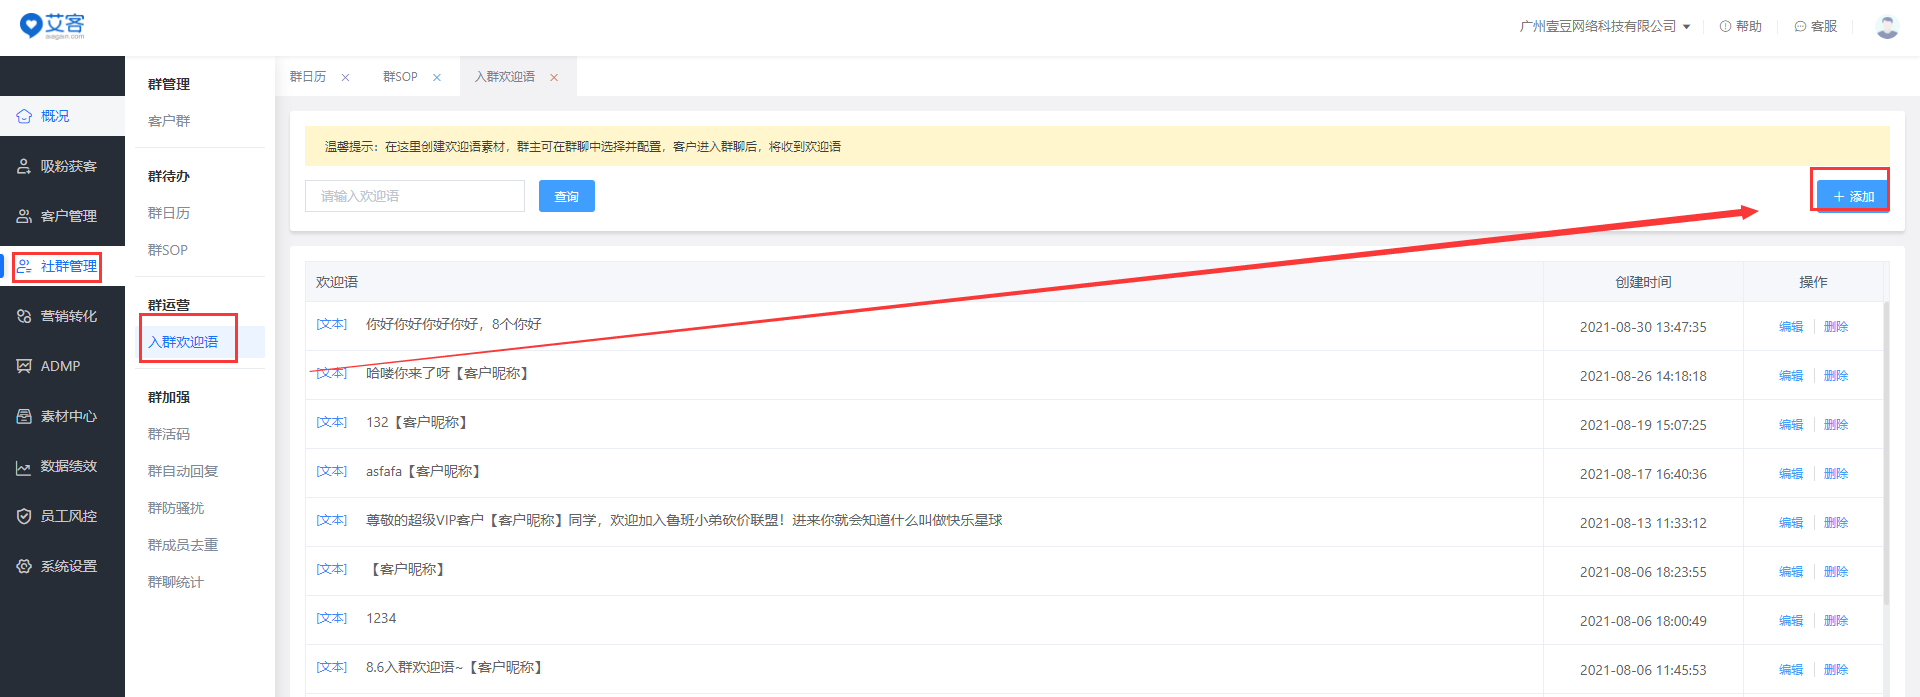Click the blue 添加 button

click(1852, 196)
